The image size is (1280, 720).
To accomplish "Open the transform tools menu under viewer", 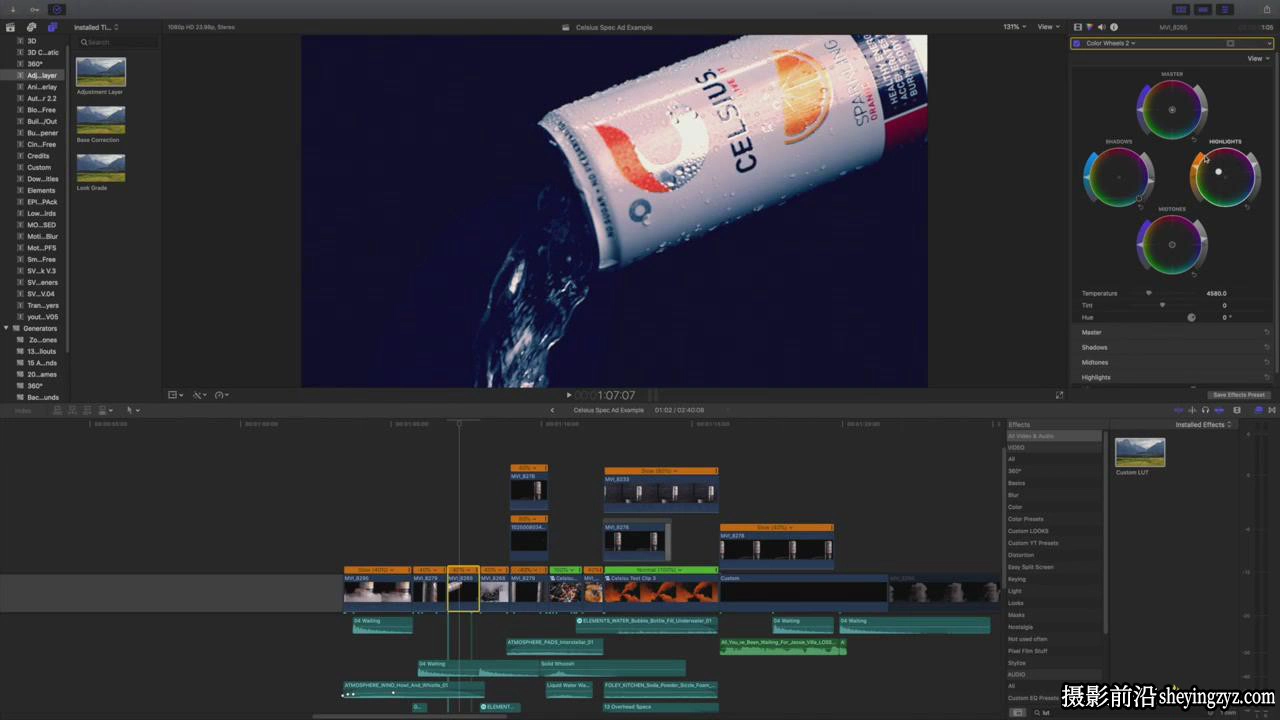I will 176,395.
